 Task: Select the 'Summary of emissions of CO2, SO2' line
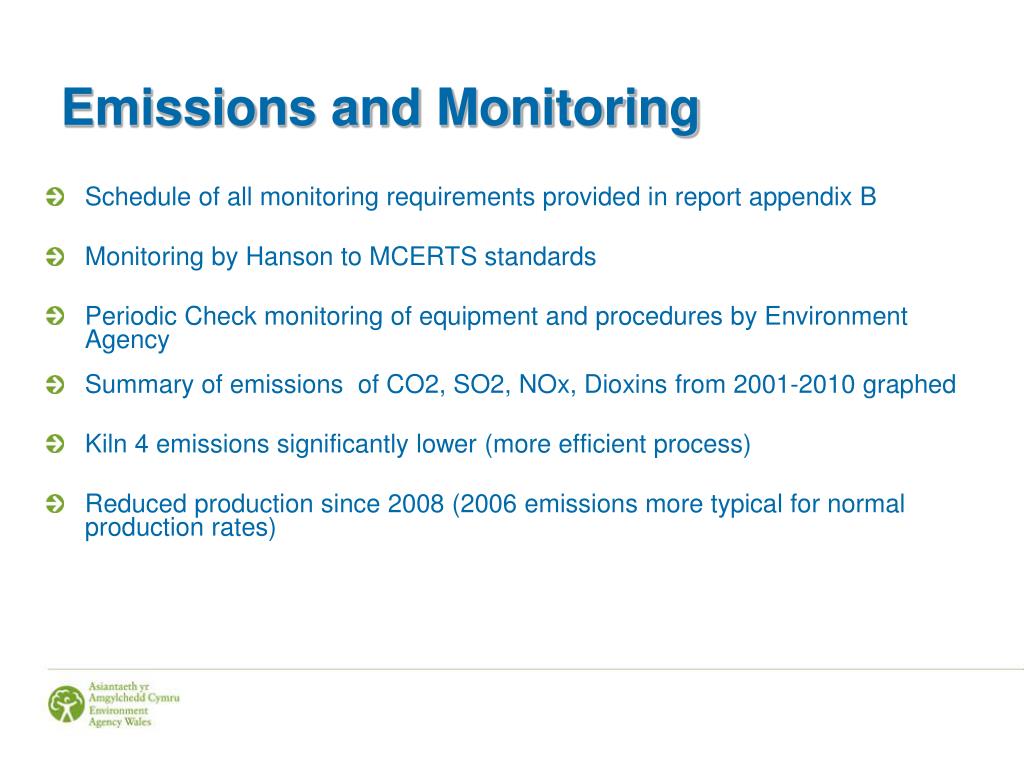(520, 385)
